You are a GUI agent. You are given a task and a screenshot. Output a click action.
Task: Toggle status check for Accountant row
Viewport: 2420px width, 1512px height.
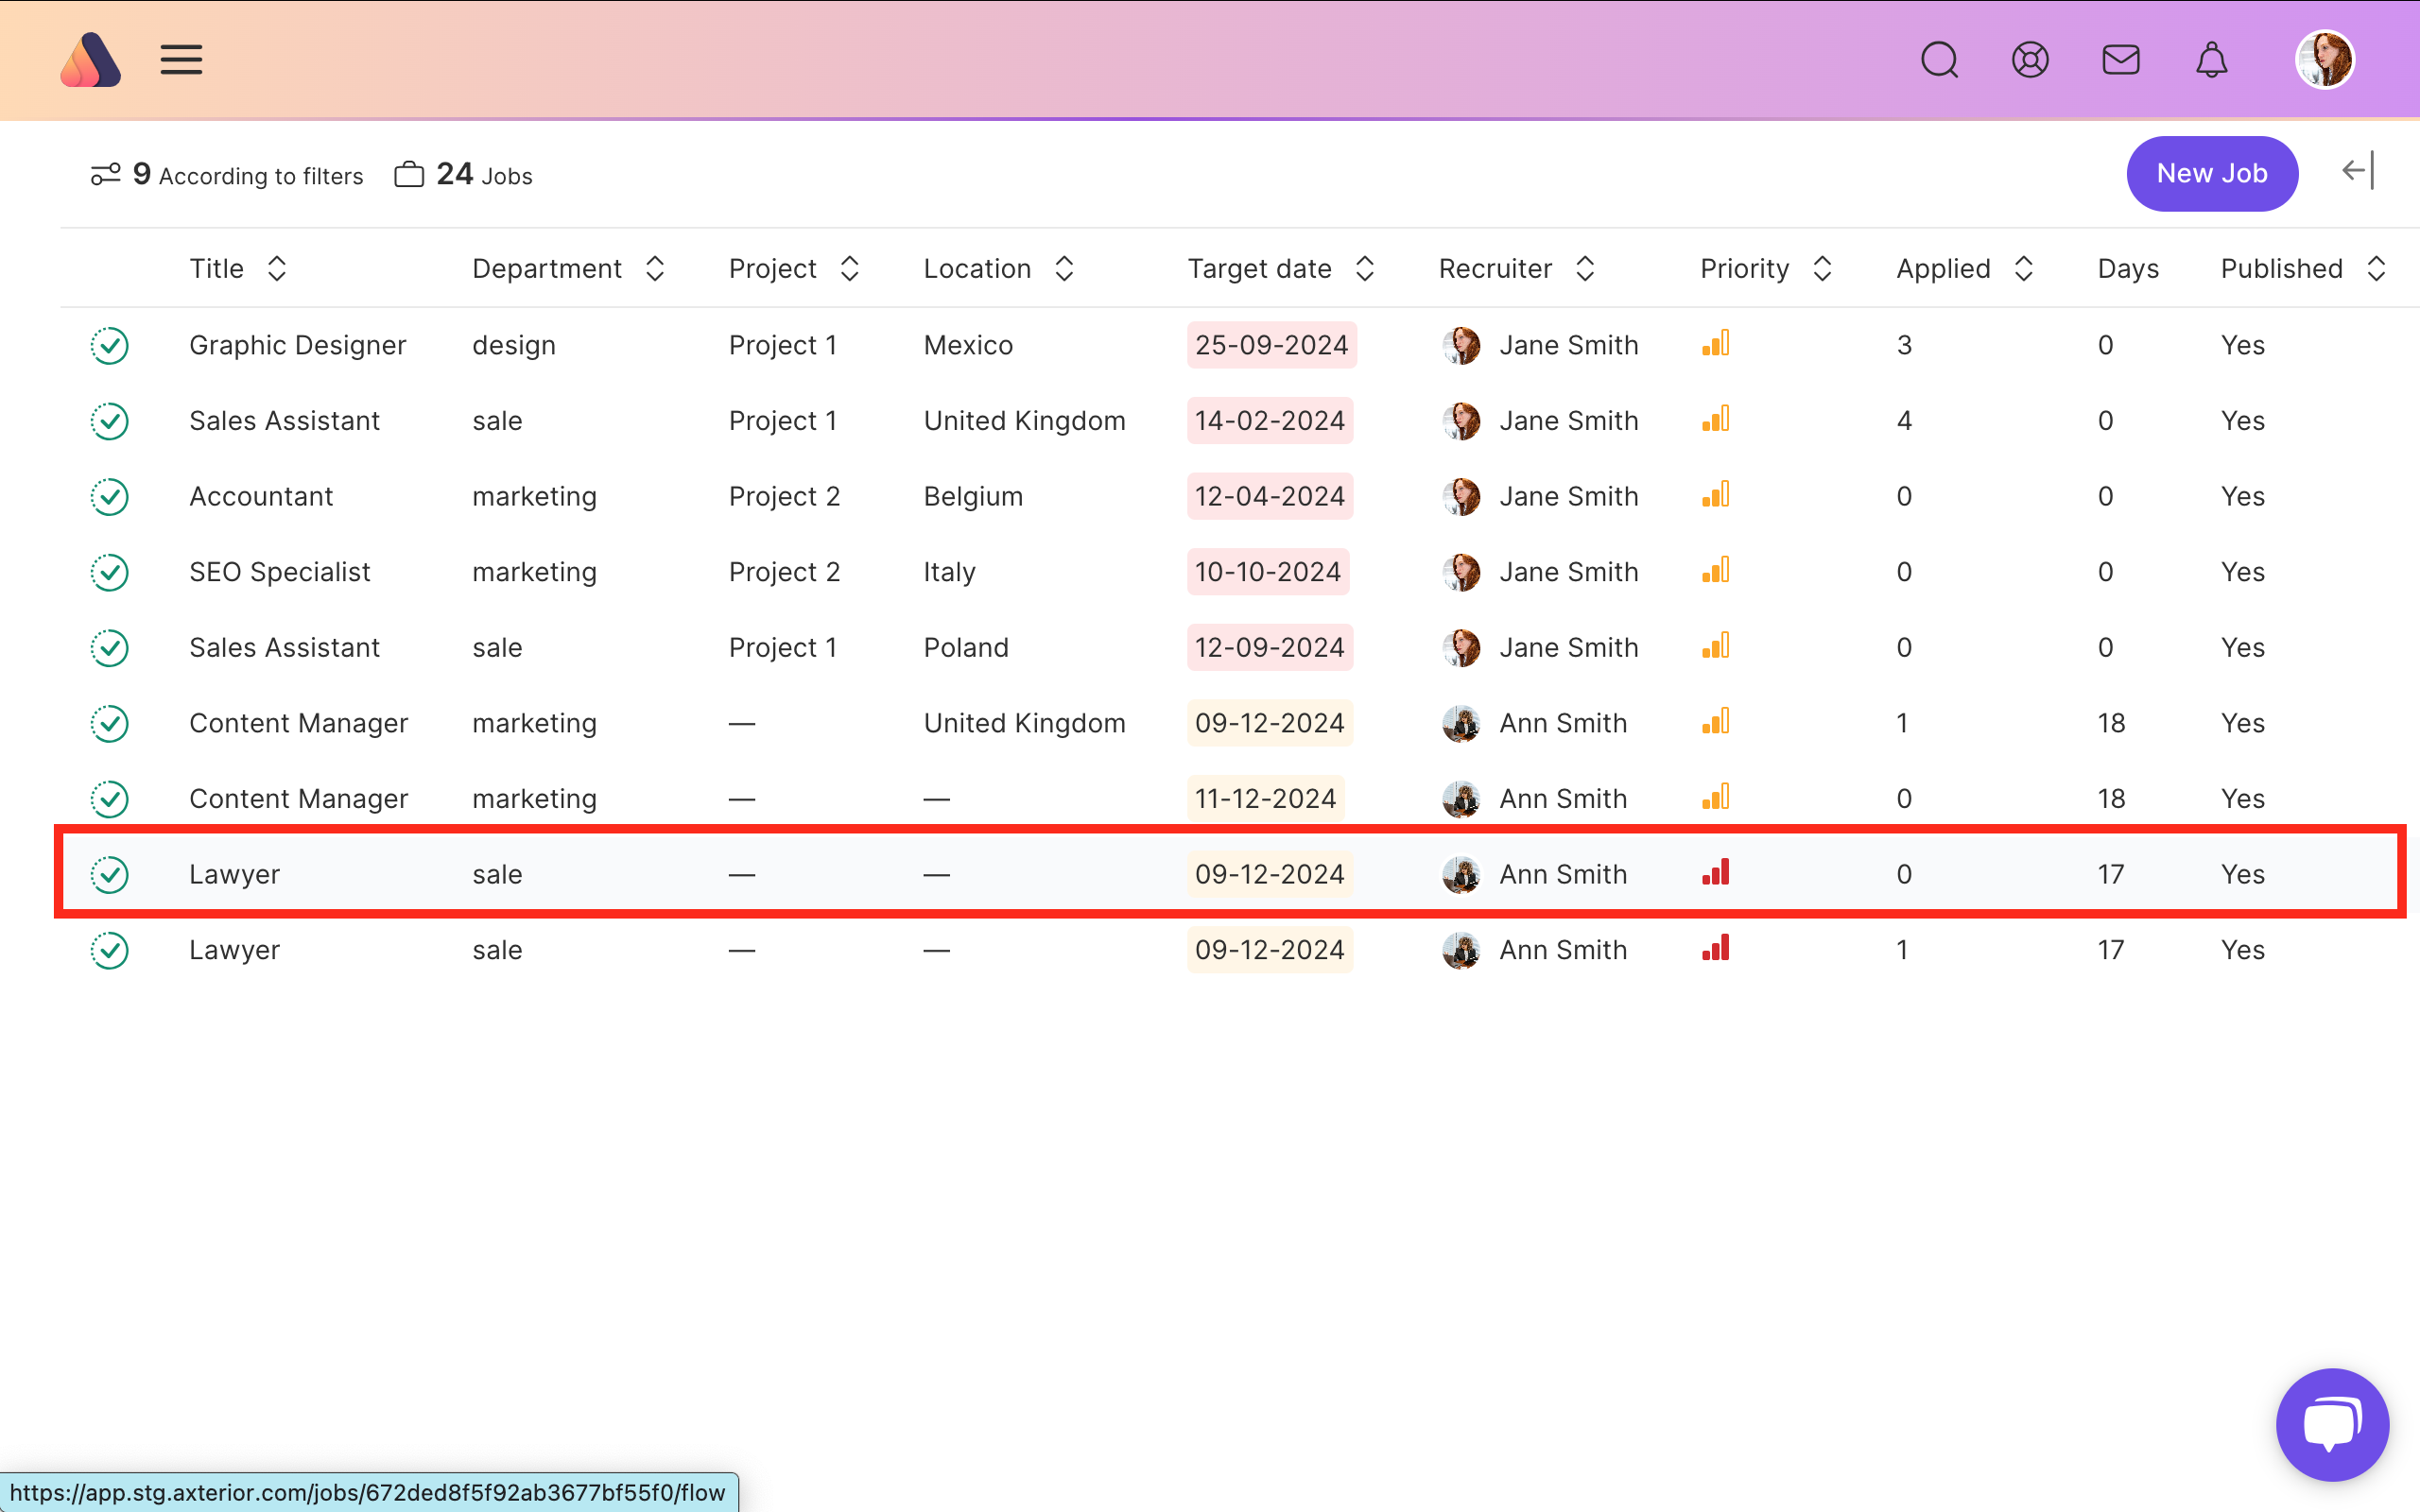pos(110,497)
